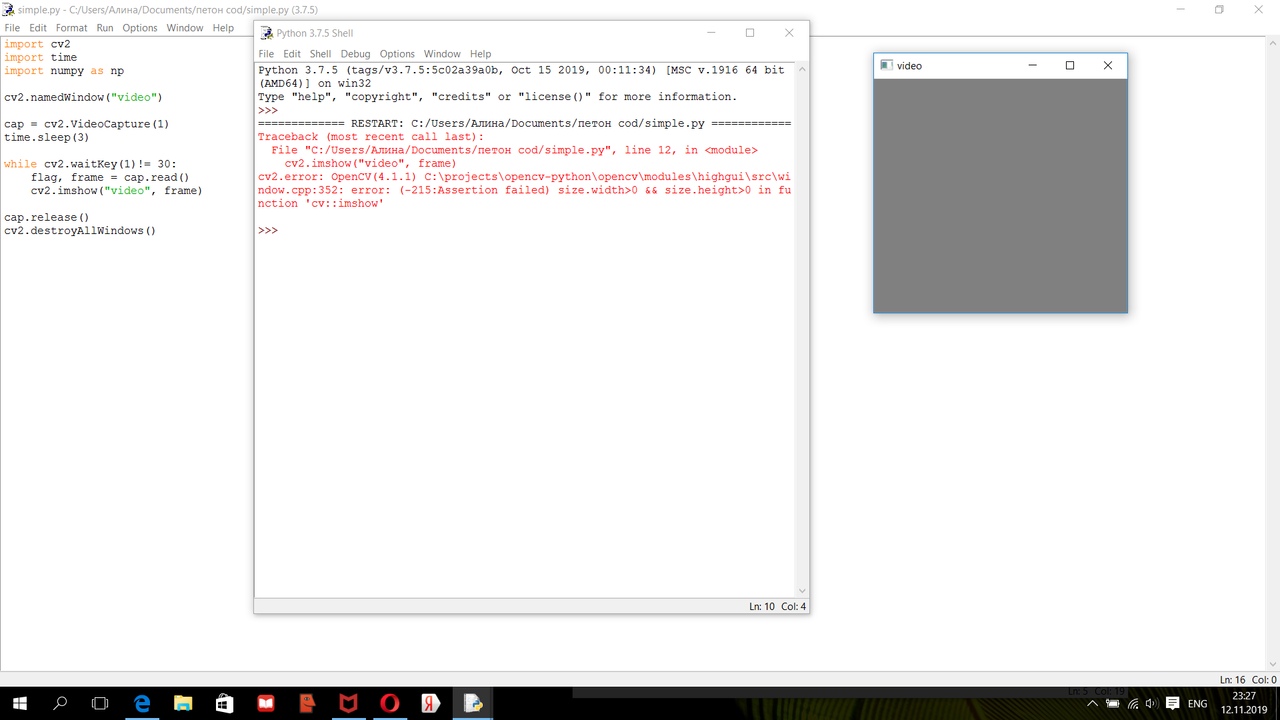Open Run menu in editor window
Screen dimensions: 1280x720
point(105,28)
